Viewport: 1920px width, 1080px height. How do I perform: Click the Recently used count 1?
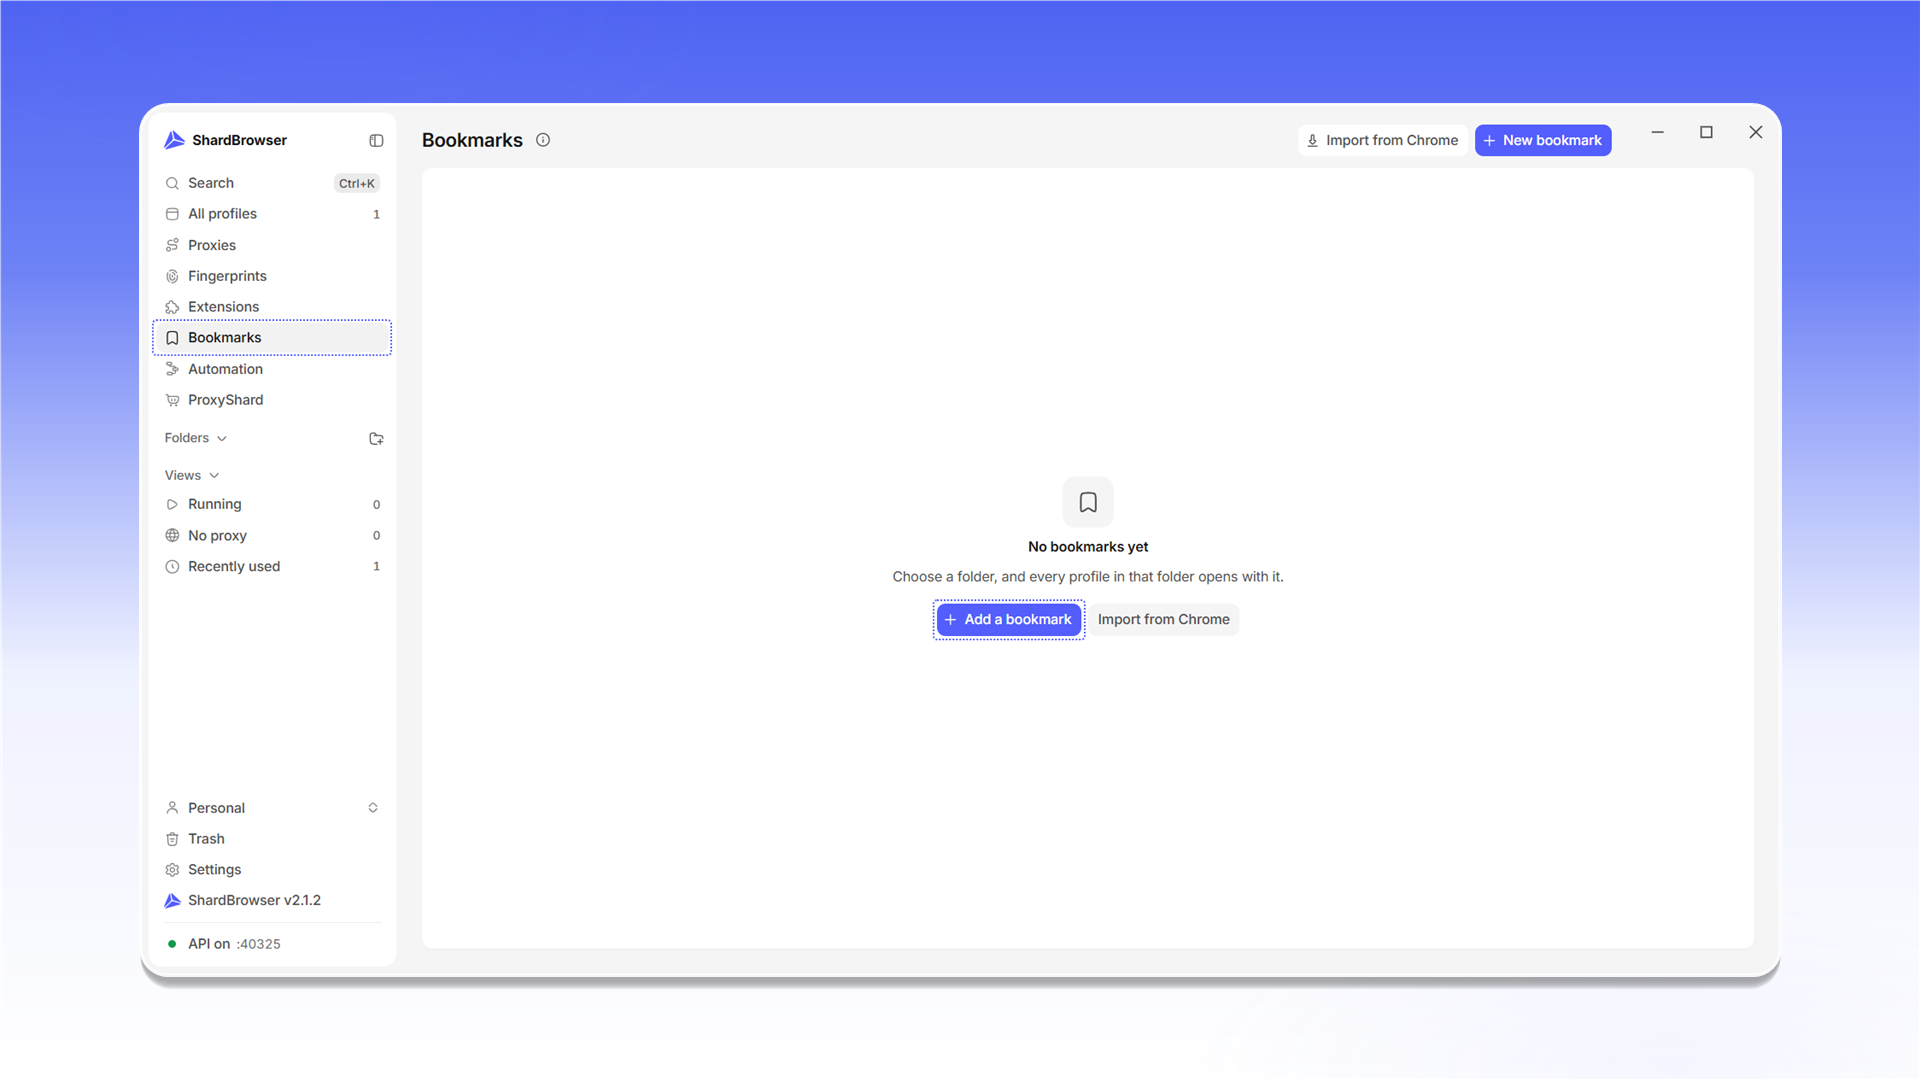point(376,566)
